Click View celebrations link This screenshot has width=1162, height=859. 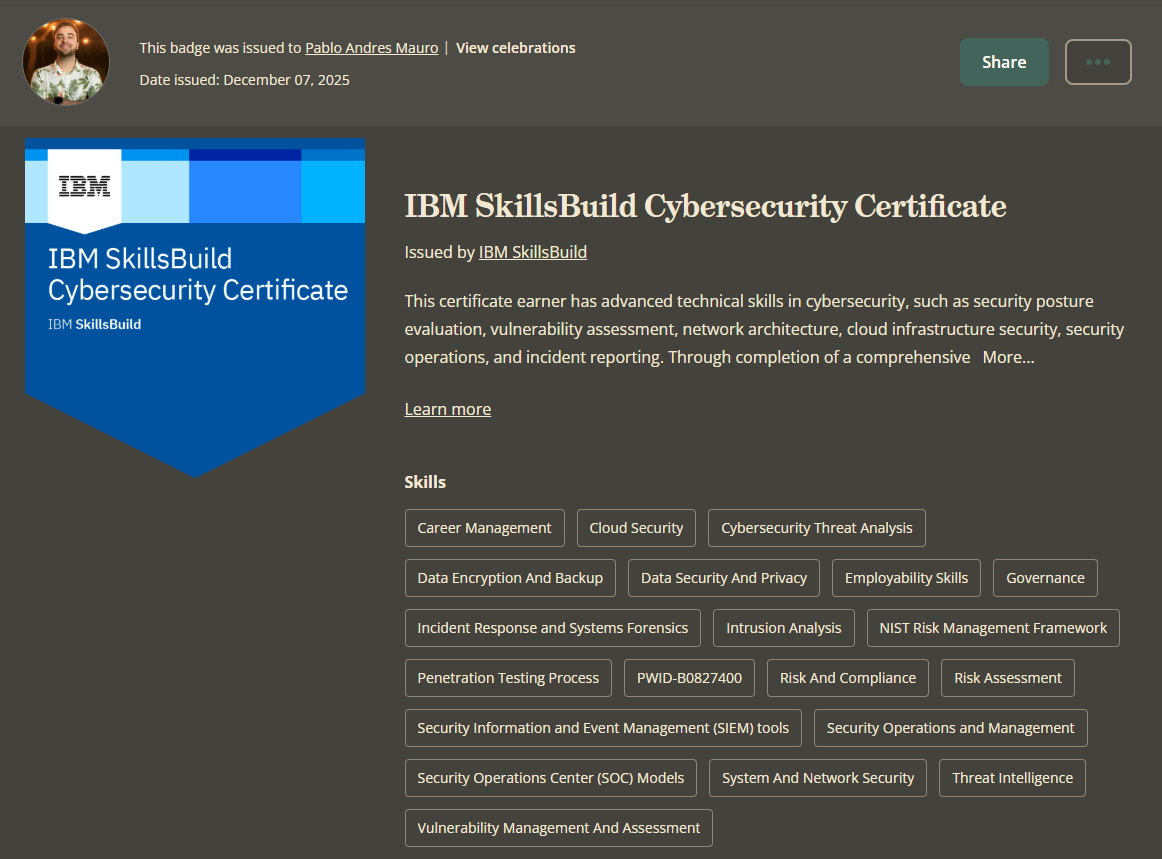(x=515, y=48)
